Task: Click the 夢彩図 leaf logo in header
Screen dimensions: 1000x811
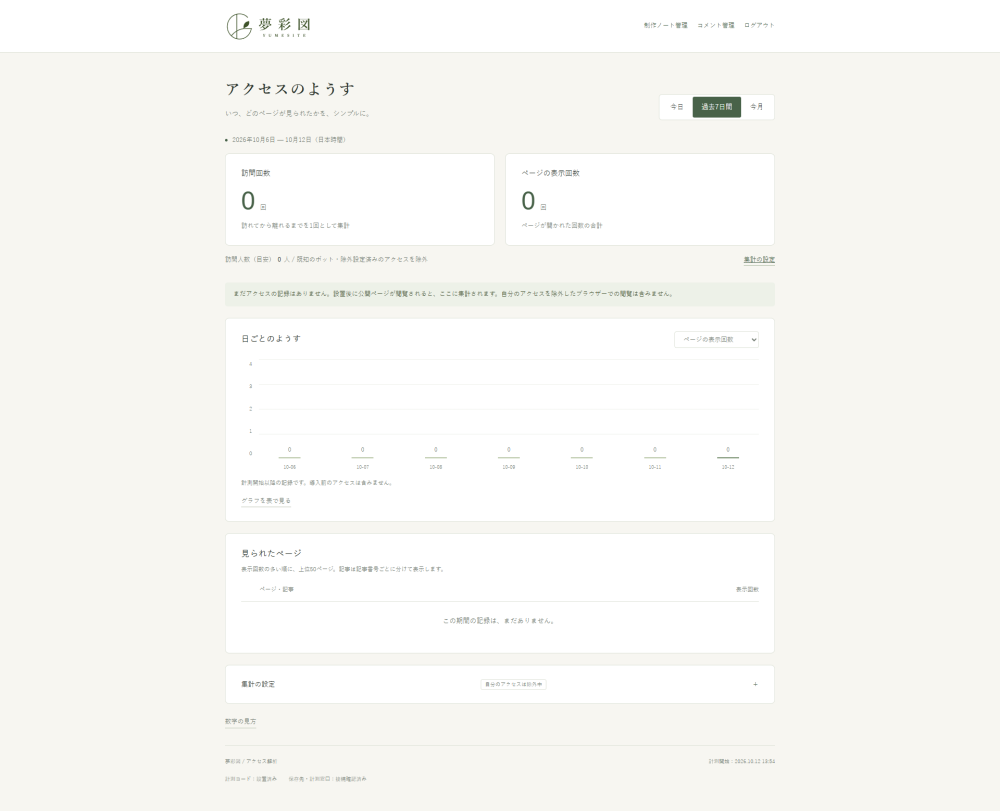Action: tap(268, 26)
